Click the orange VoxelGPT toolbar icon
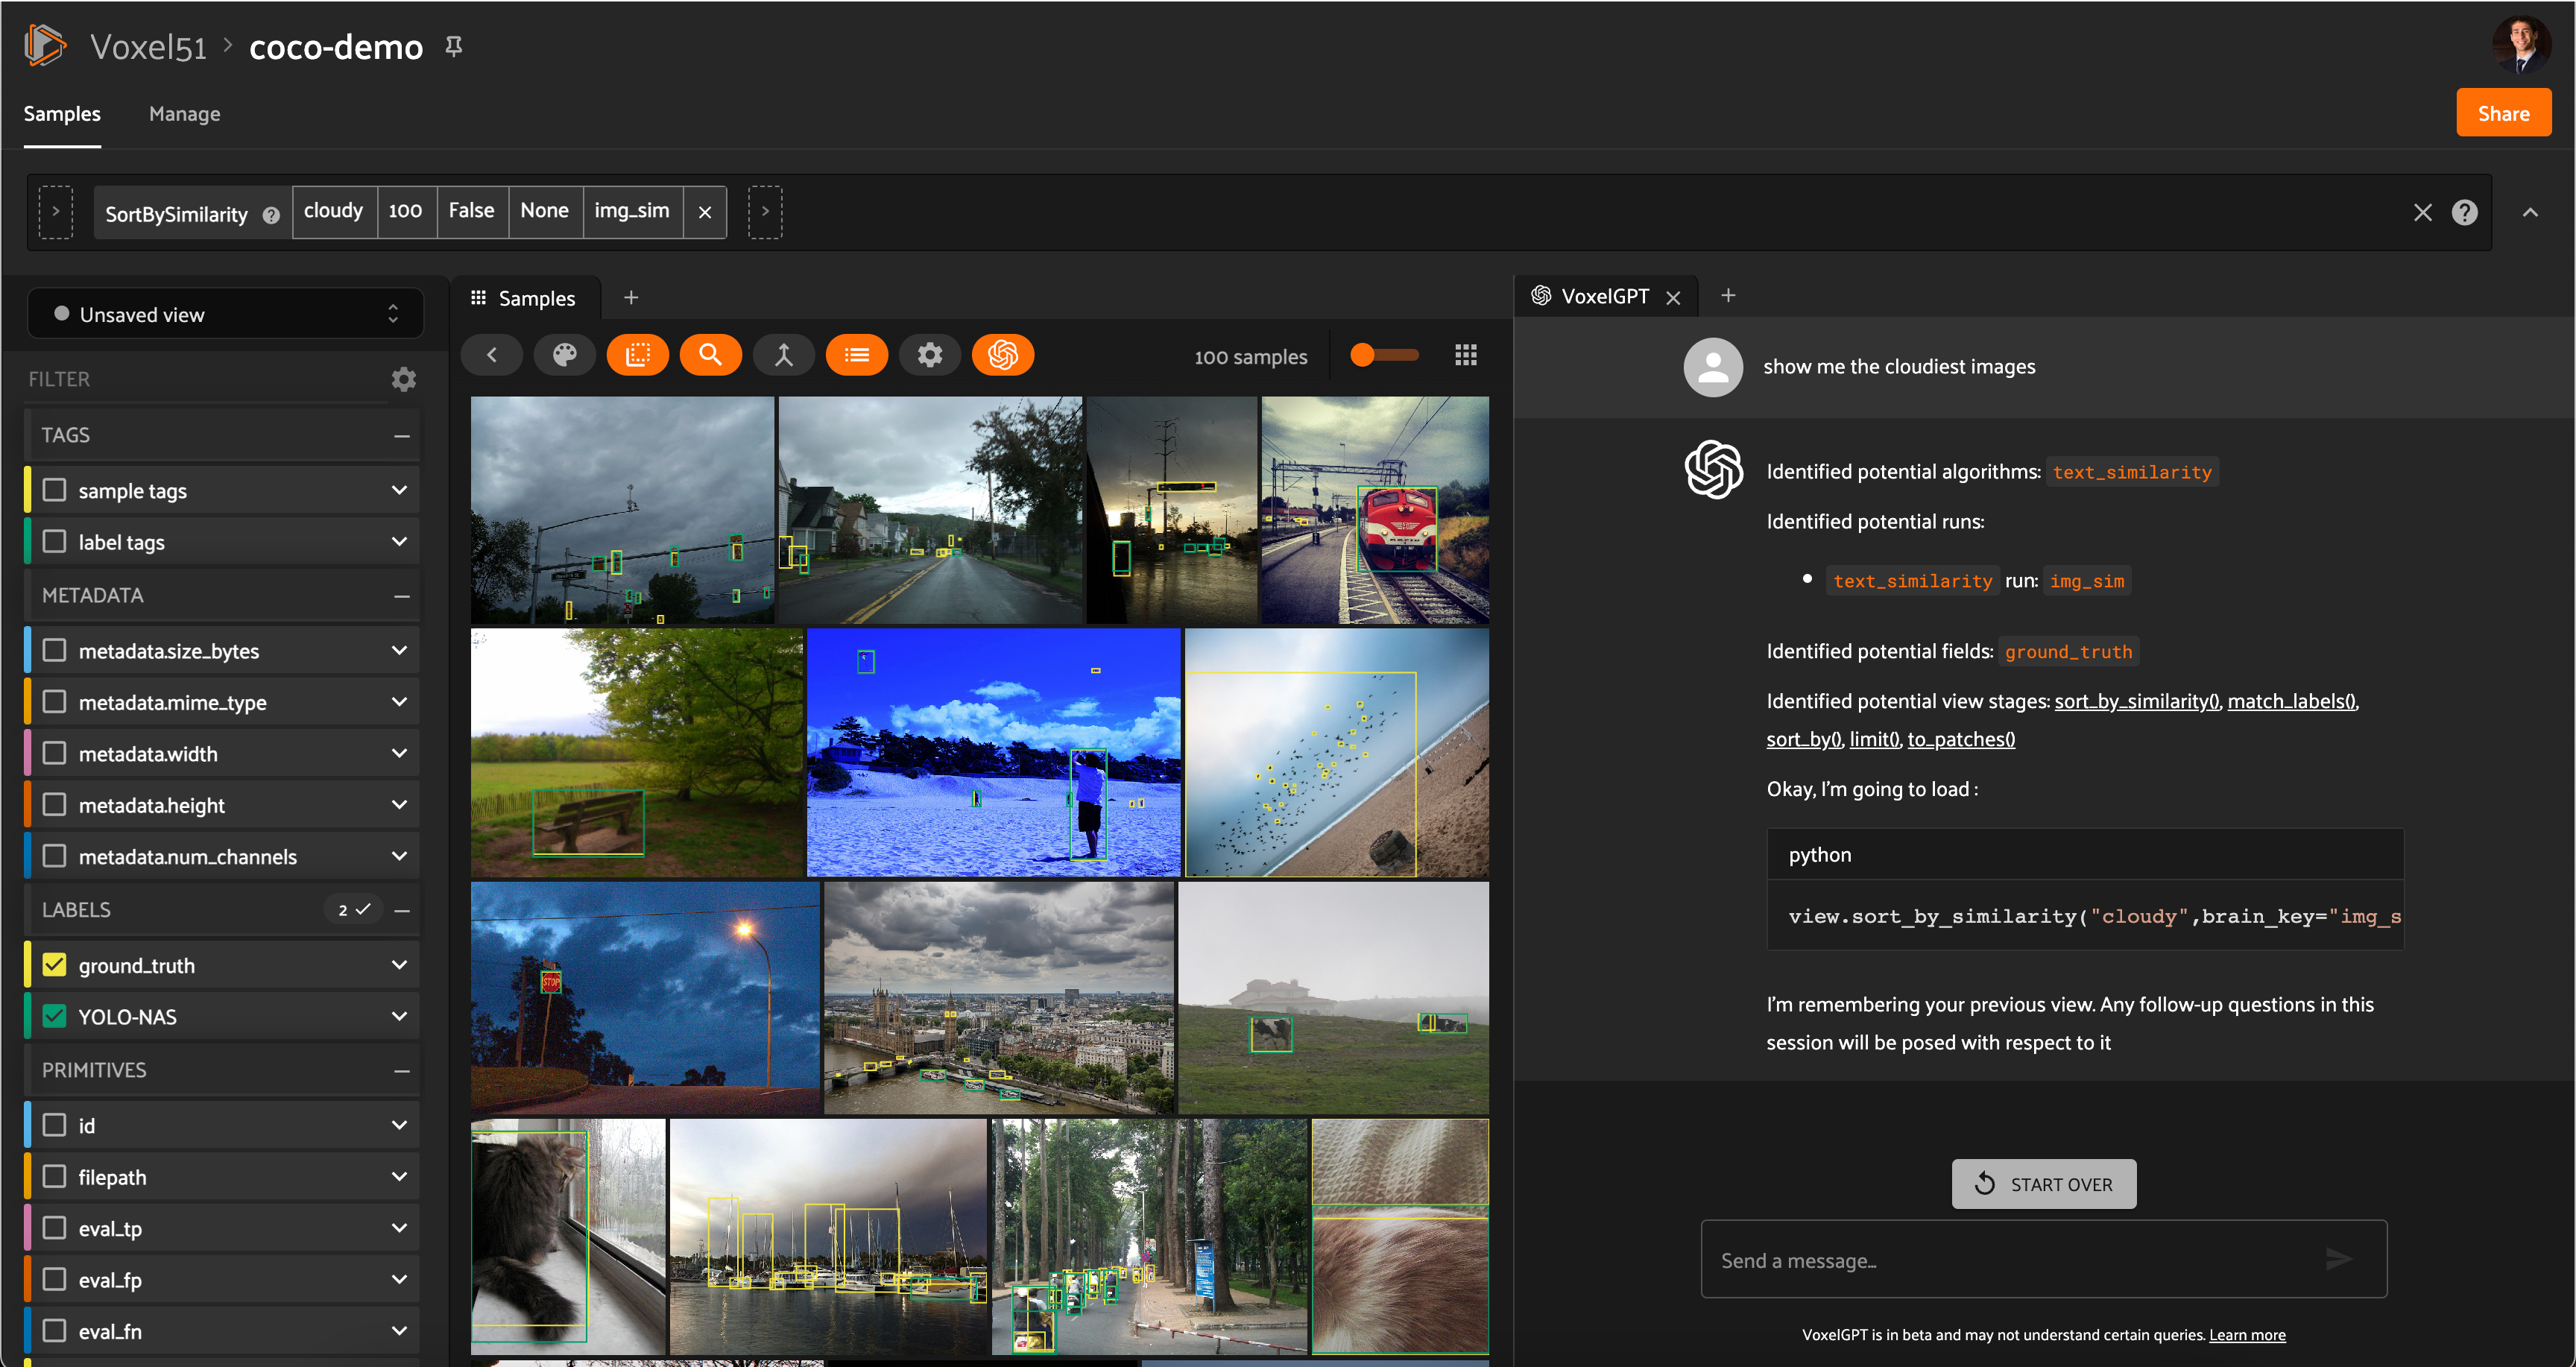Viewport: 2576px width, 1367px height. [1003, 355]
